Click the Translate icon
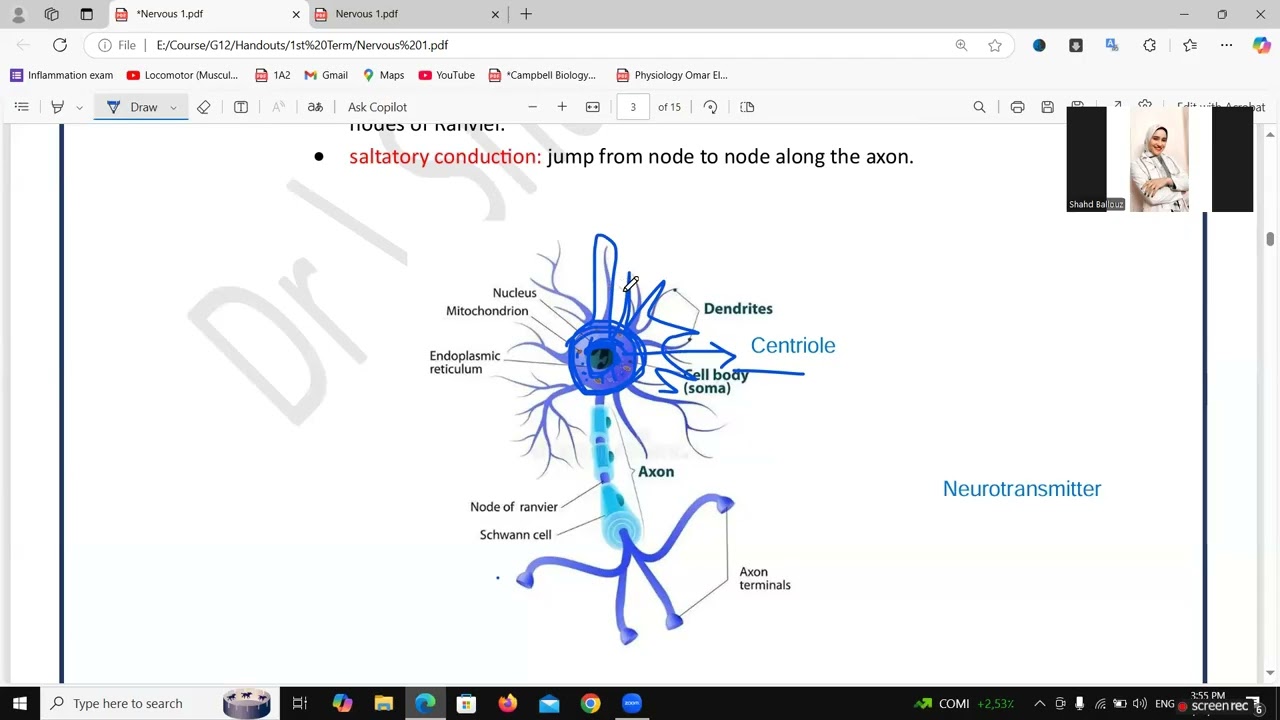Screen dimensions: 1280x720 click(315, 107)
